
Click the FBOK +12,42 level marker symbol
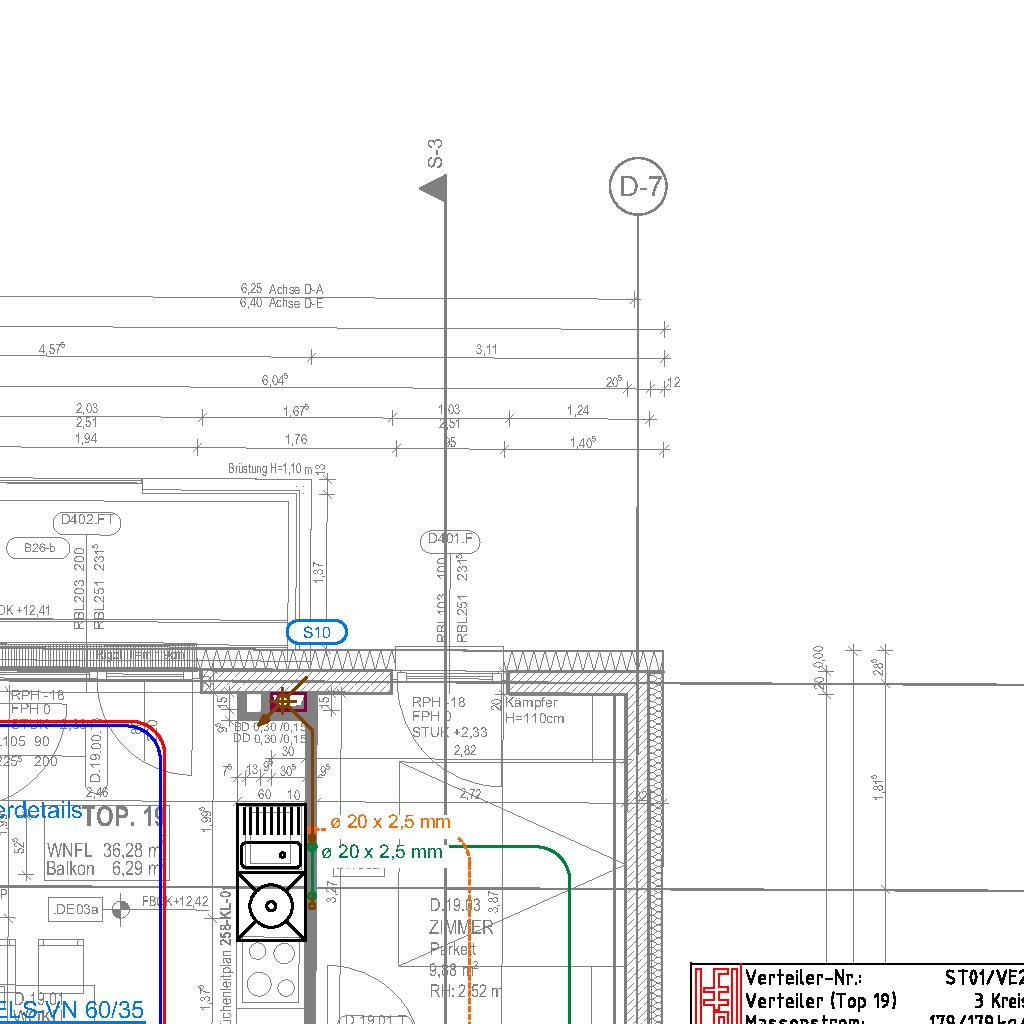(x=121, y=909)
